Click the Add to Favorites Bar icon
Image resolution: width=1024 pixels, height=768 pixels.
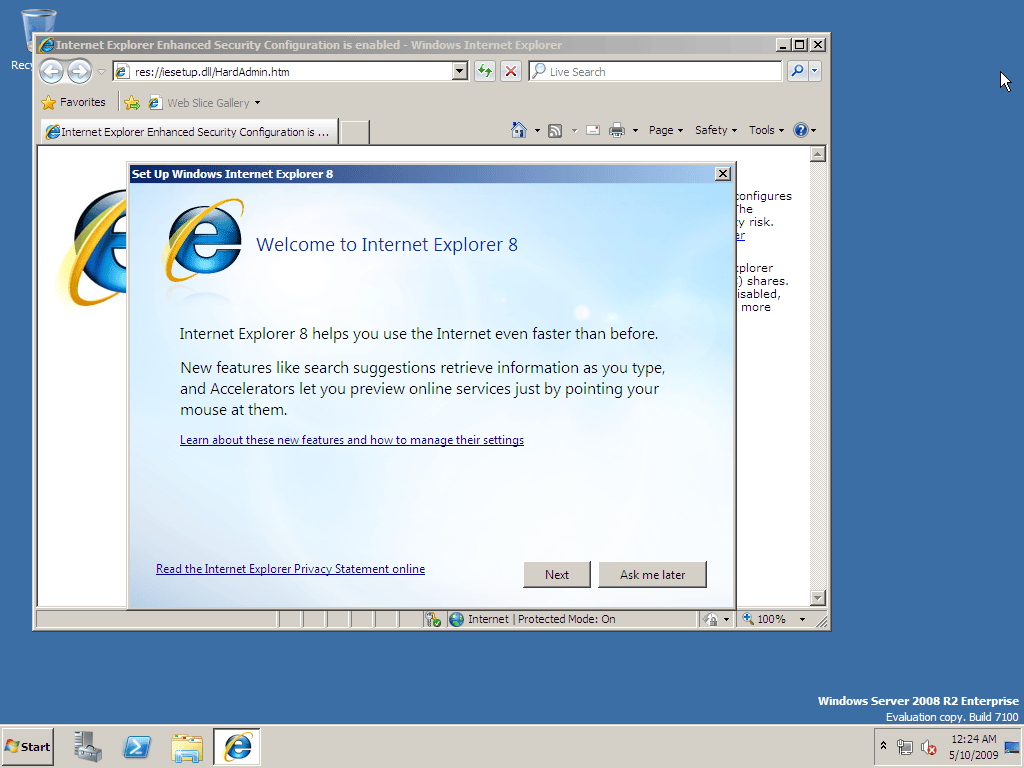132,103
